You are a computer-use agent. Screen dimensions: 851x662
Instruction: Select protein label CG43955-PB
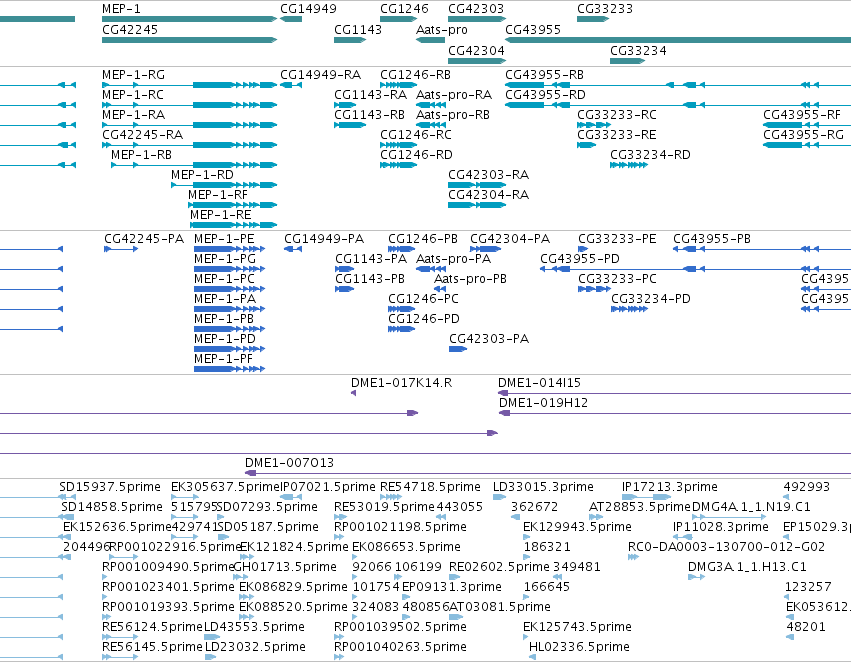(x=712, y=239)
